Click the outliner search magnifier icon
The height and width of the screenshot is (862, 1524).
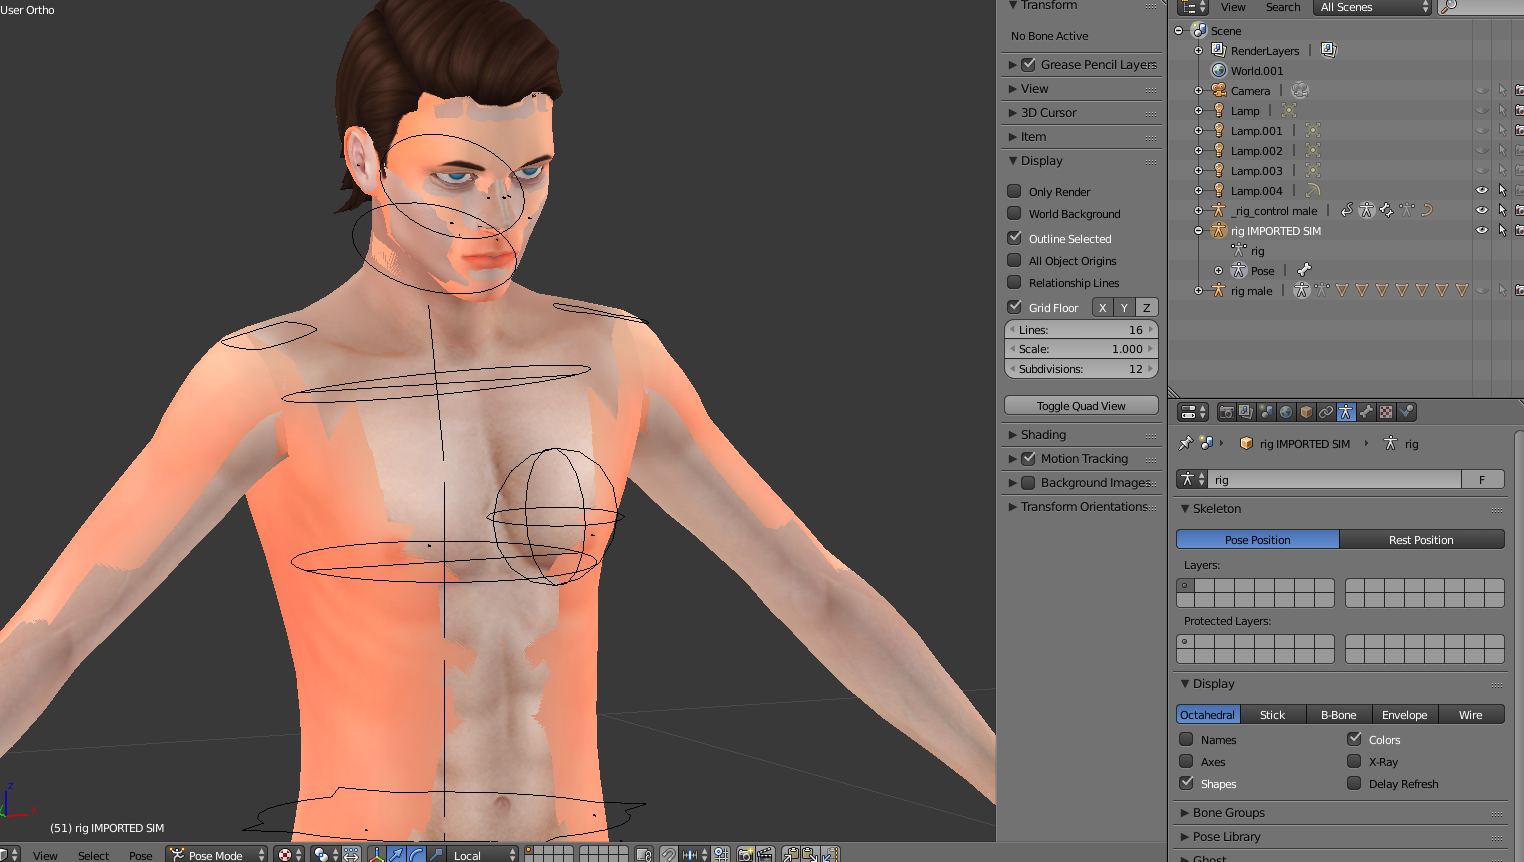(1449, 7)
